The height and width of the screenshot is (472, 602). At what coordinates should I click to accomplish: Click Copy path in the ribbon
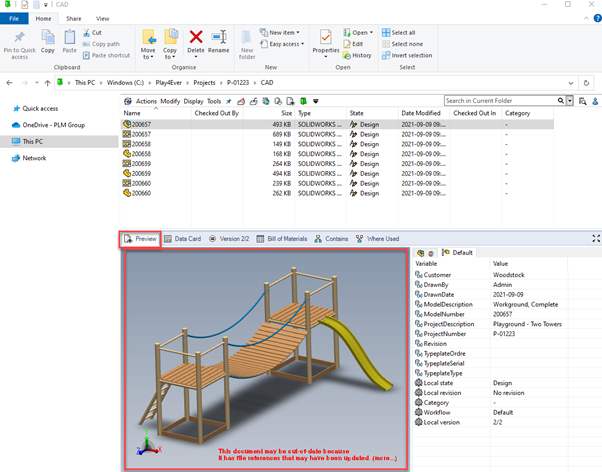101,44
